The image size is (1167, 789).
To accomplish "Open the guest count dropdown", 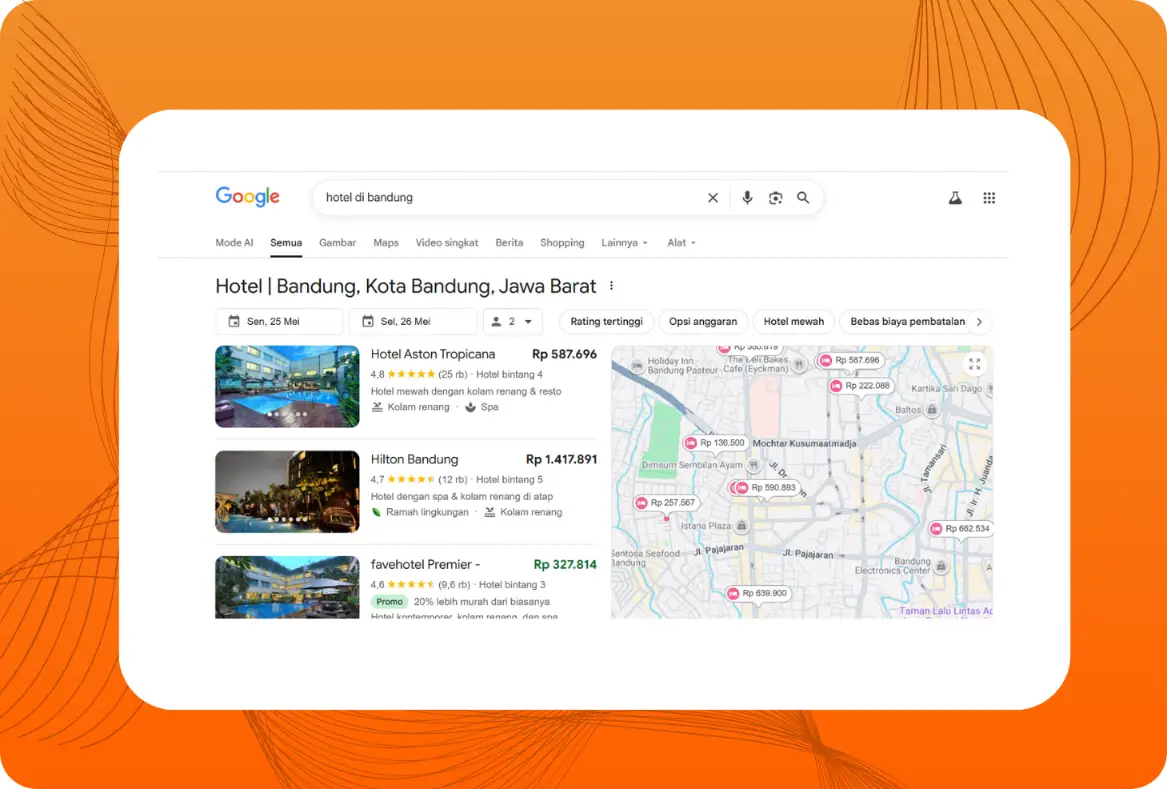I will click(512, 322).
